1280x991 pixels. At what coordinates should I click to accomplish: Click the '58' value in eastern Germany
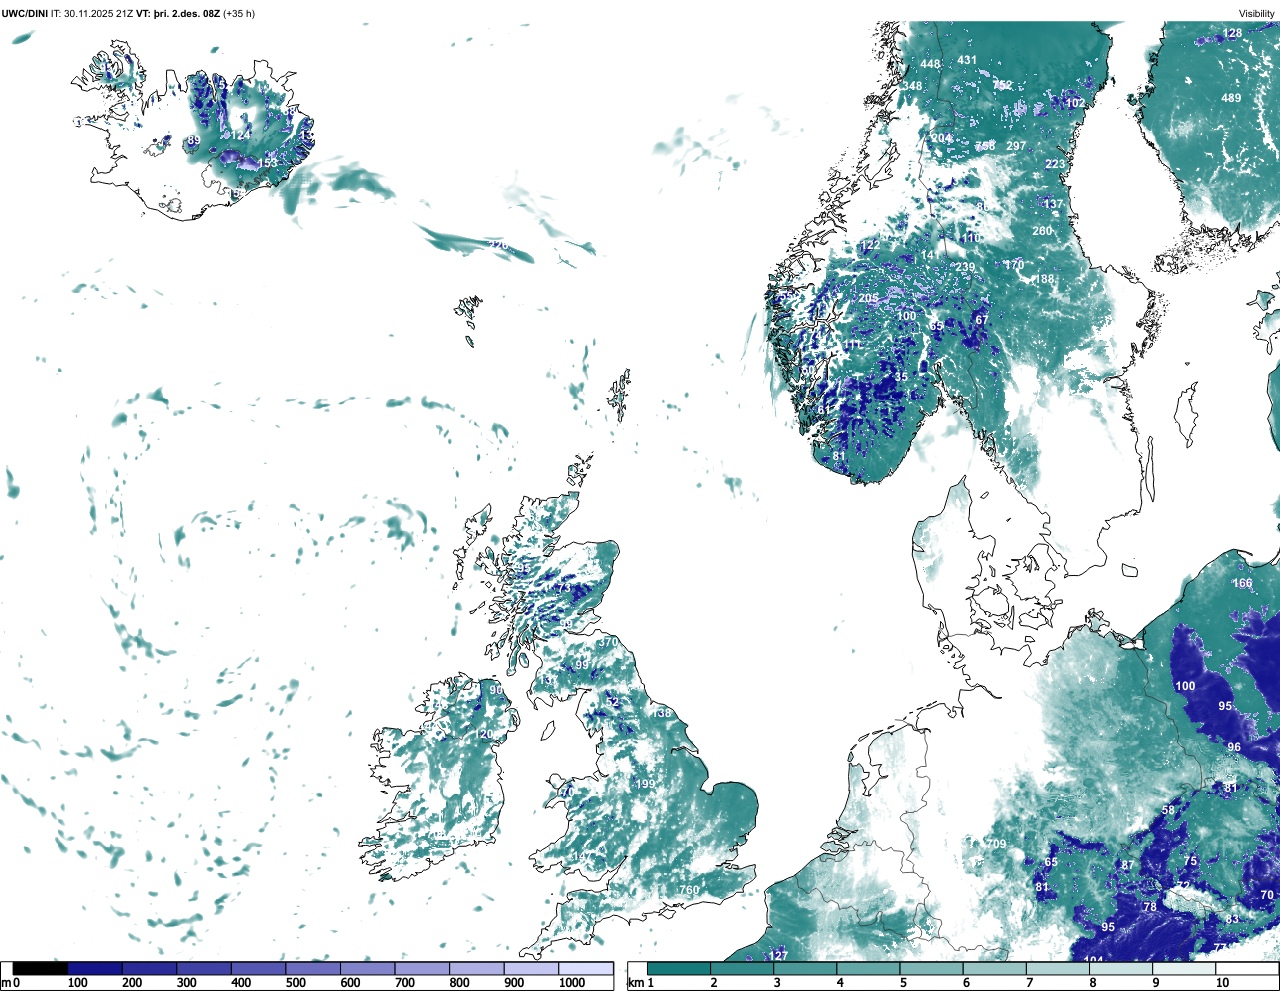1168,810
